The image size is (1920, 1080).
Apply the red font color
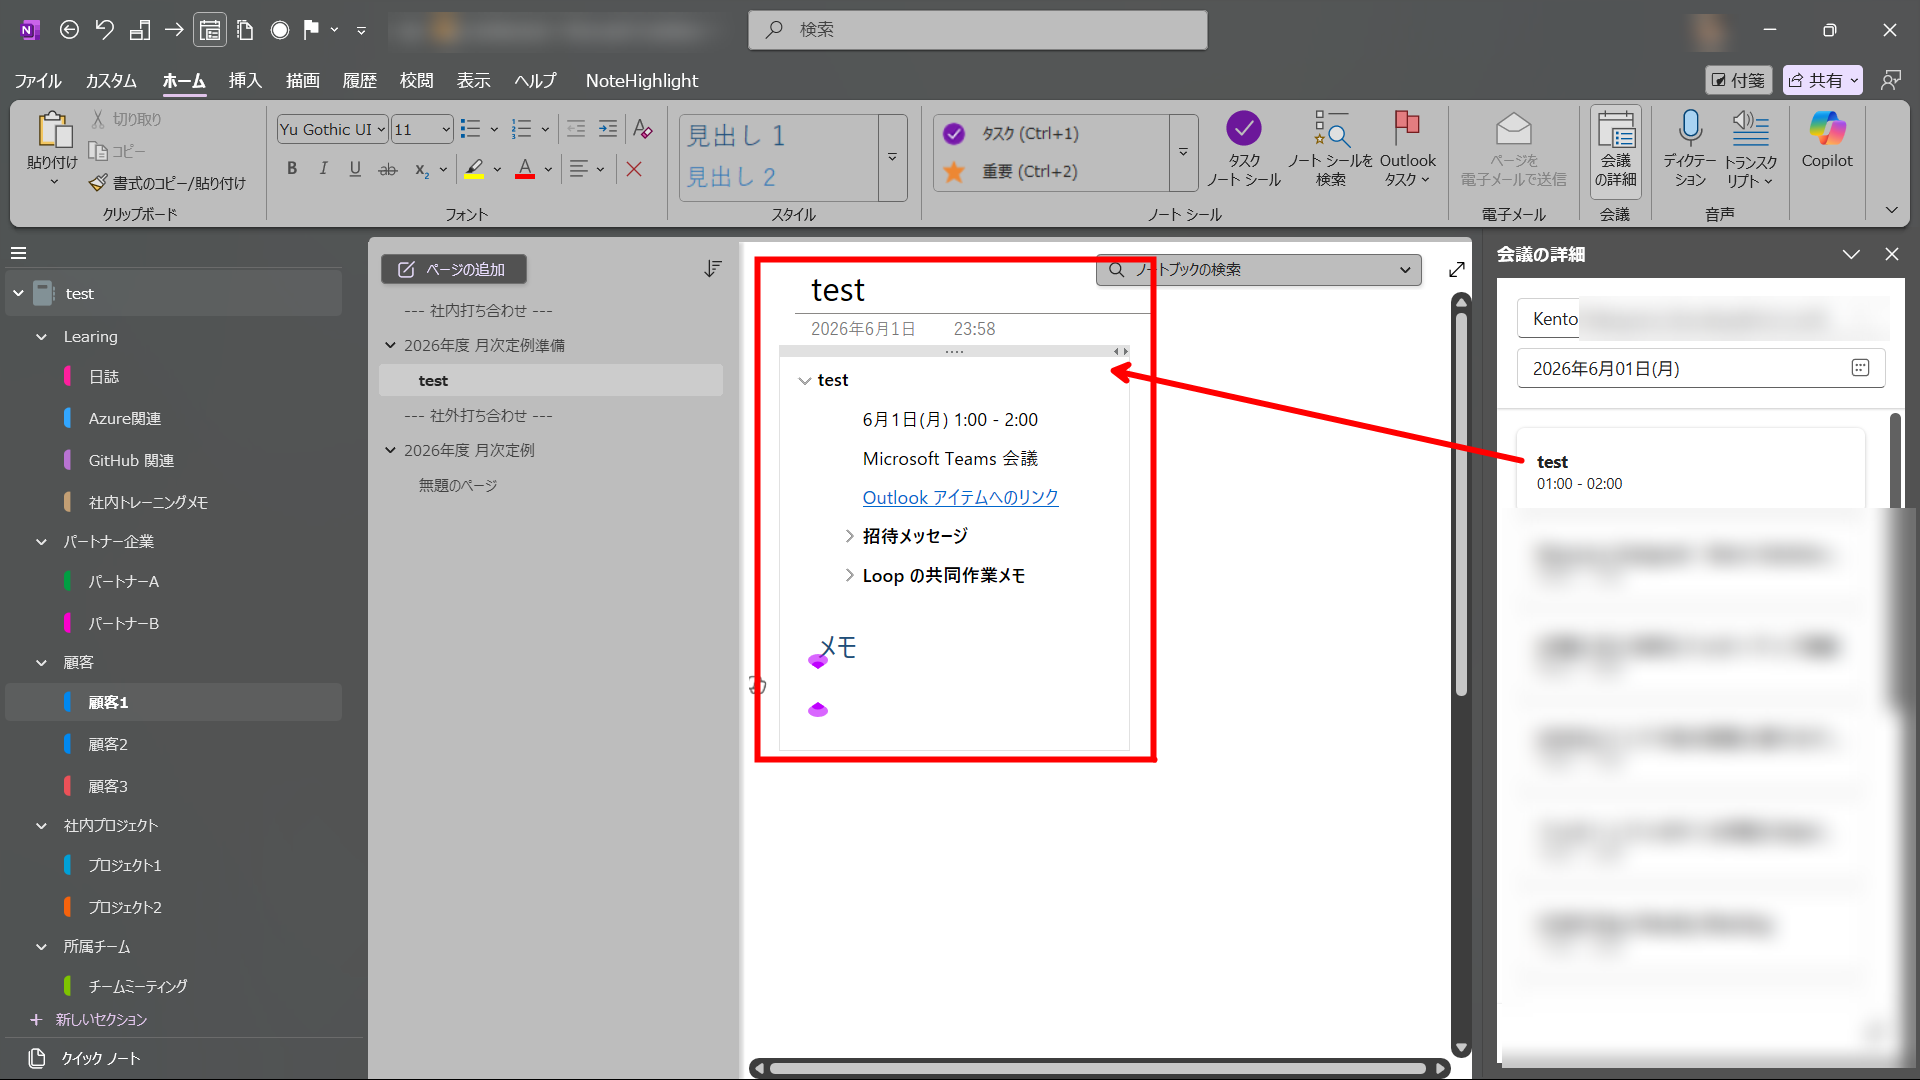(525, 169)
